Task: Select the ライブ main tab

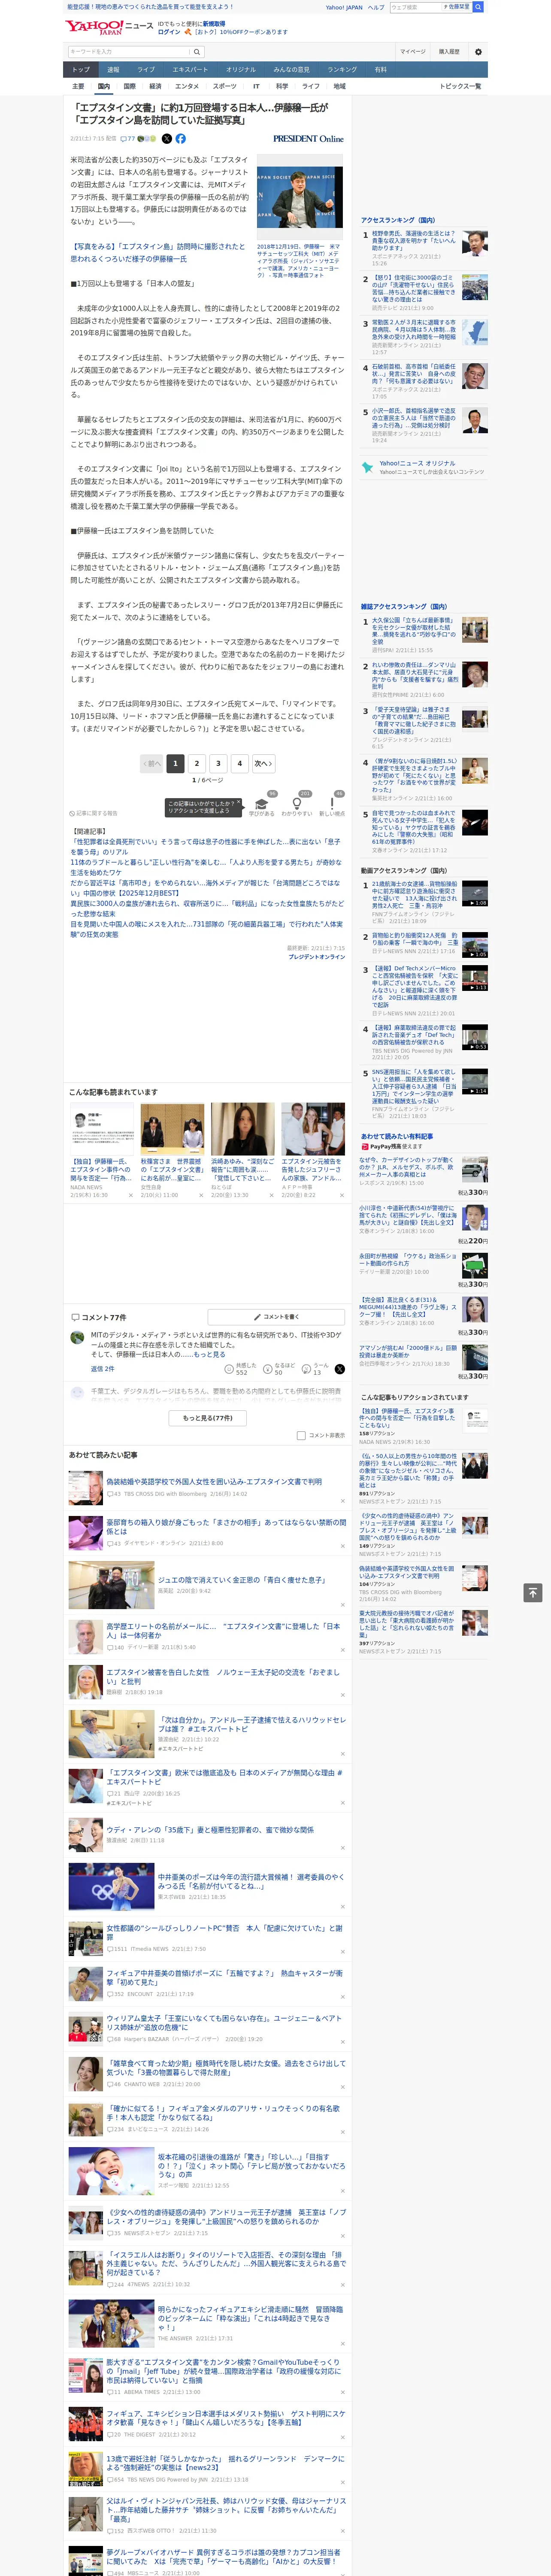Action: (x=146, y=70)
